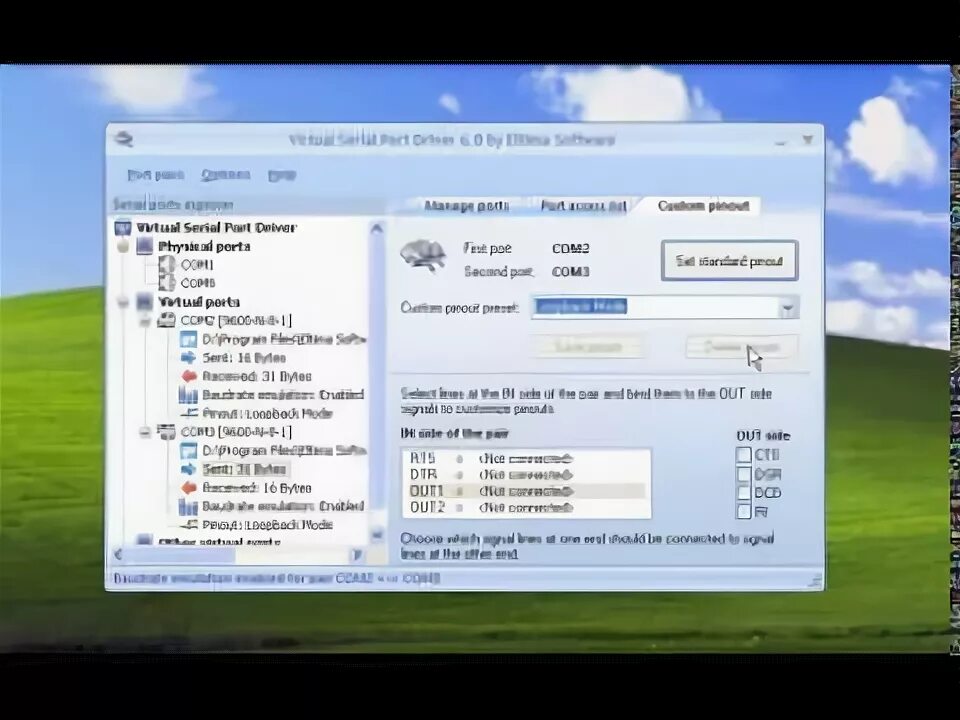The image size is (960, 720).
Task: Click the COM2 virtual port icon
Action: (167, 320)
